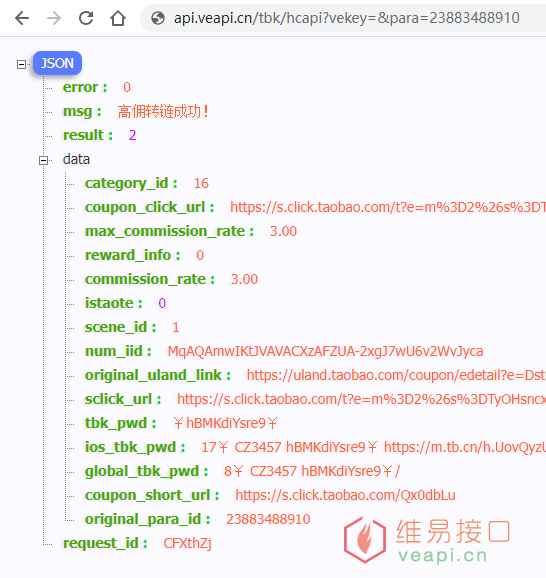Select the original_uland_link key label
546x578 pixels.
[x=158, y=375]
